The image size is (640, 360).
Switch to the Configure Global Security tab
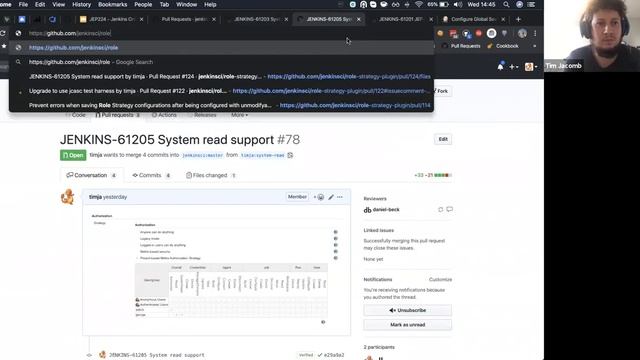pyautogui.click(x=473, y=19)
